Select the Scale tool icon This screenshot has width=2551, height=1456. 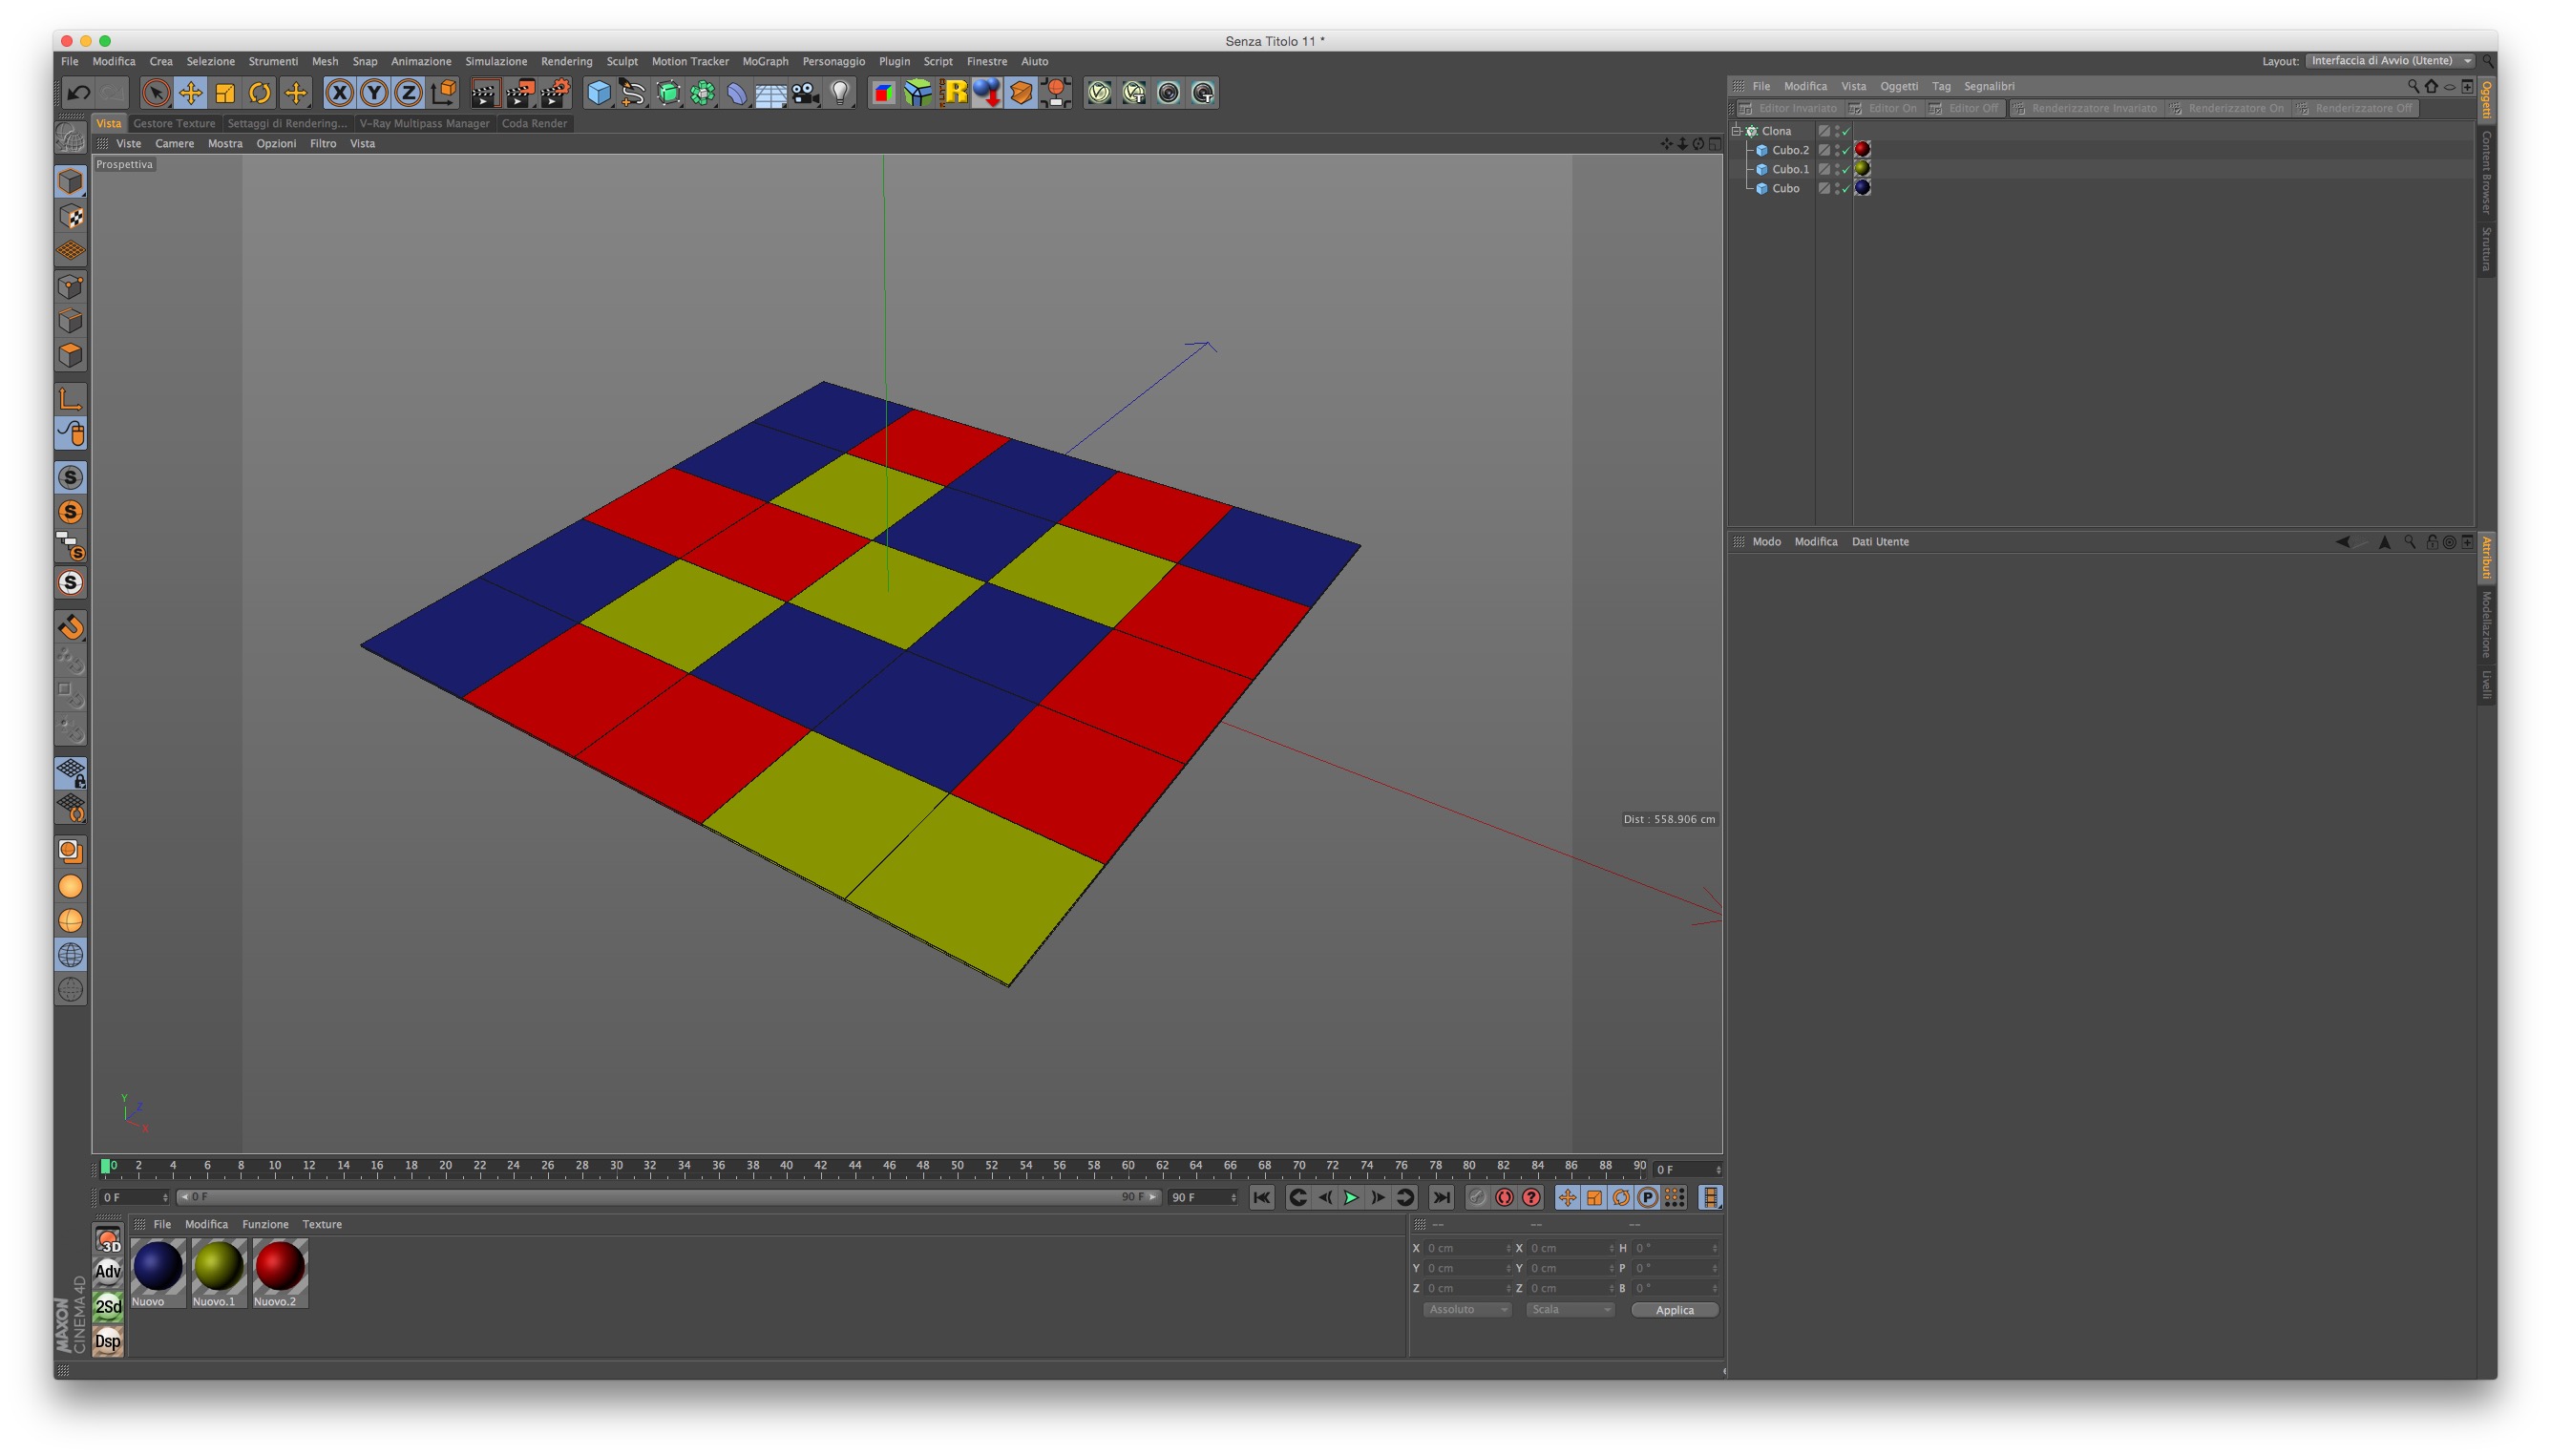(x=225, y=93)
